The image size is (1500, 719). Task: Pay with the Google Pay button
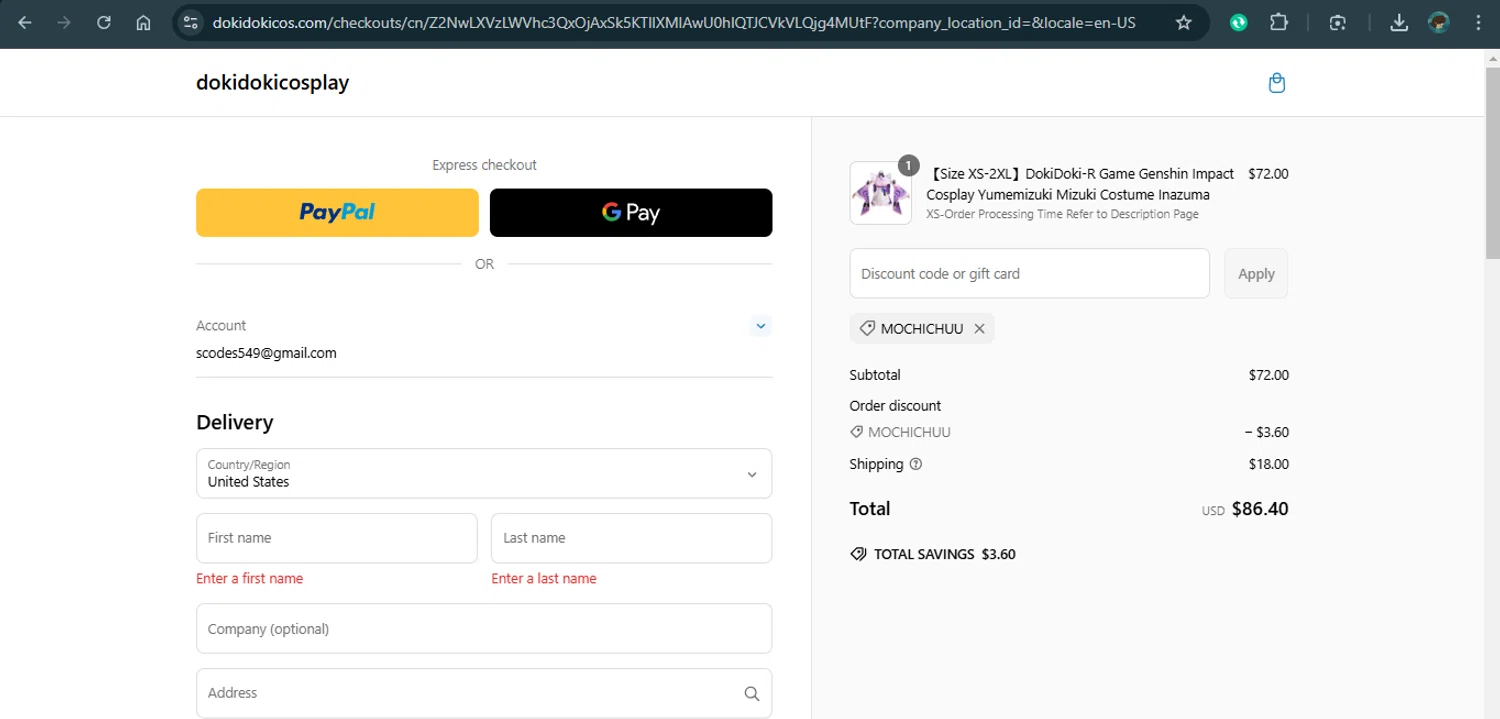tap(631, 212)
